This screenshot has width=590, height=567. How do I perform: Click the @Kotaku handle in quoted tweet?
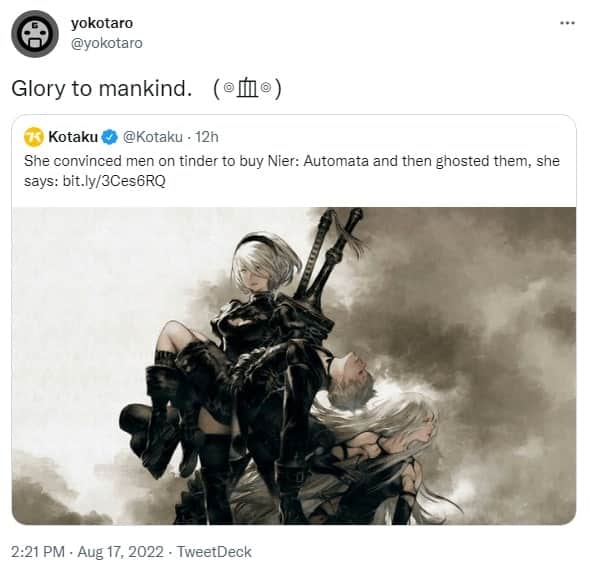[153, 137]
